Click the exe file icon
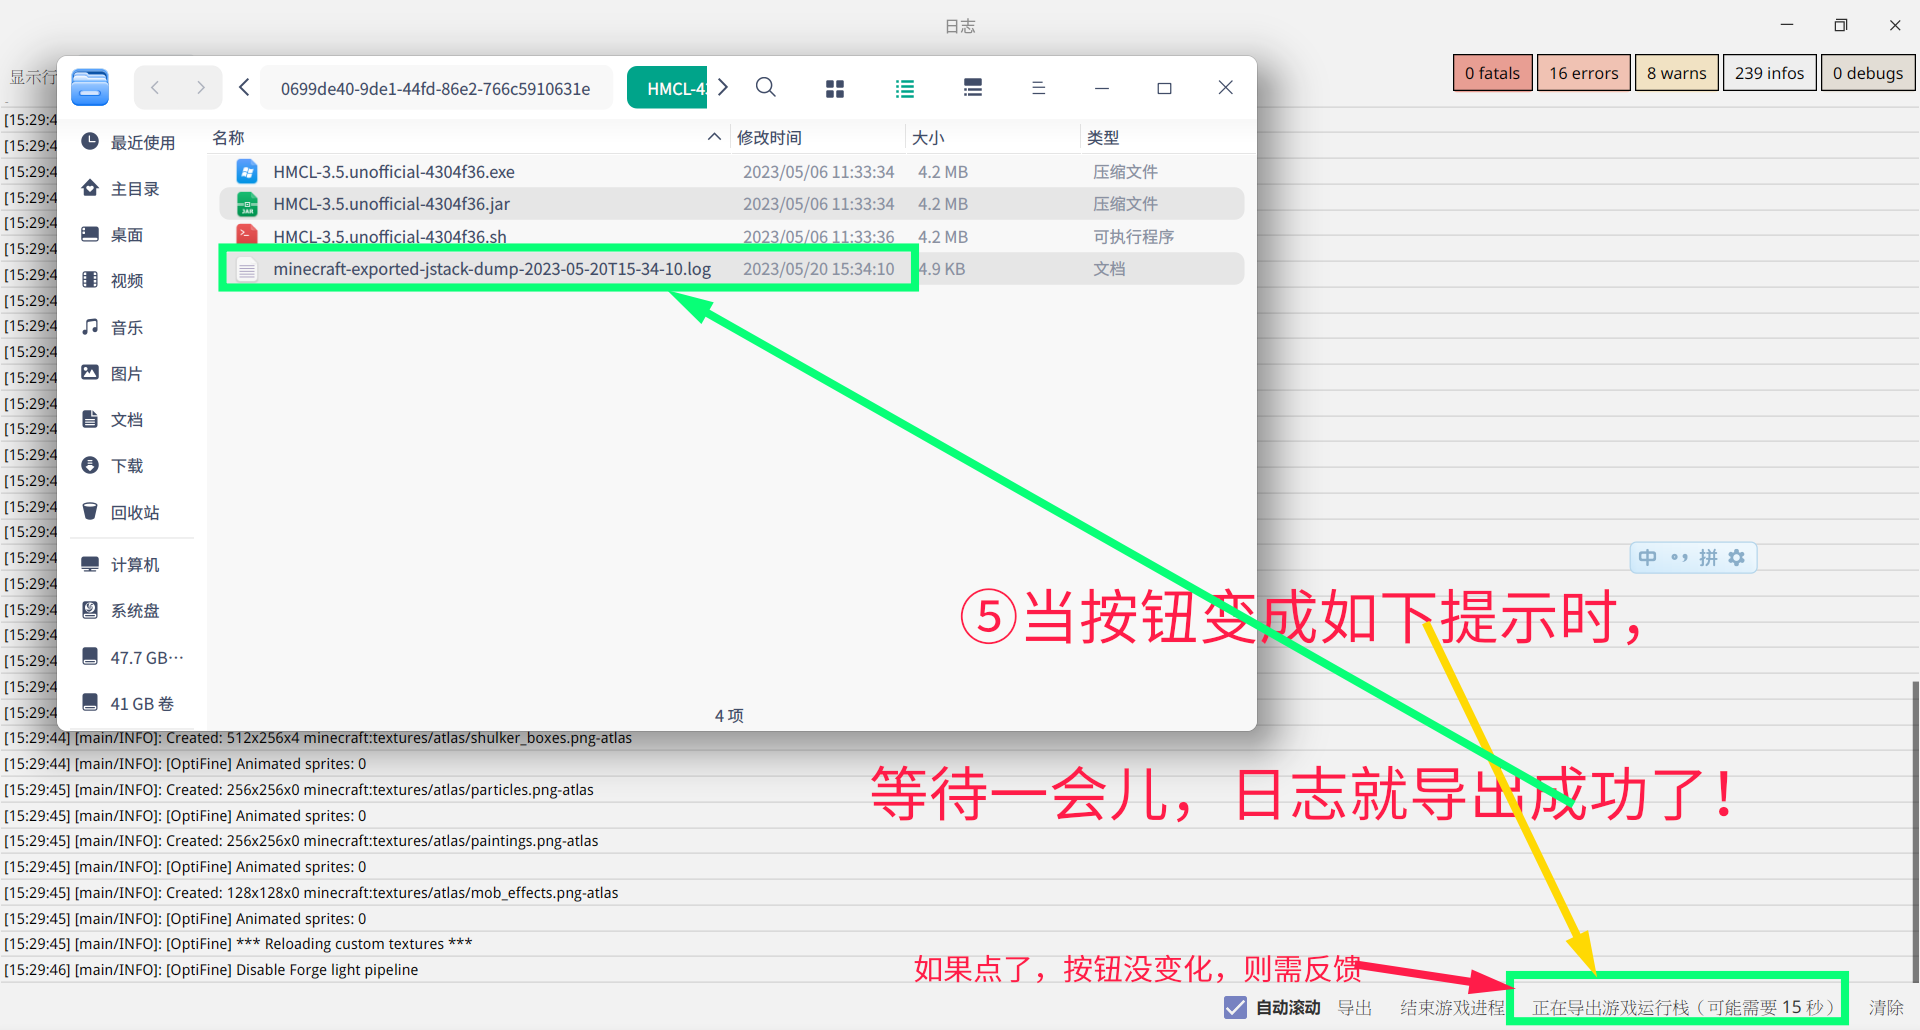Viewport: 1920px width, 1030px height. [x=247, y=172]
